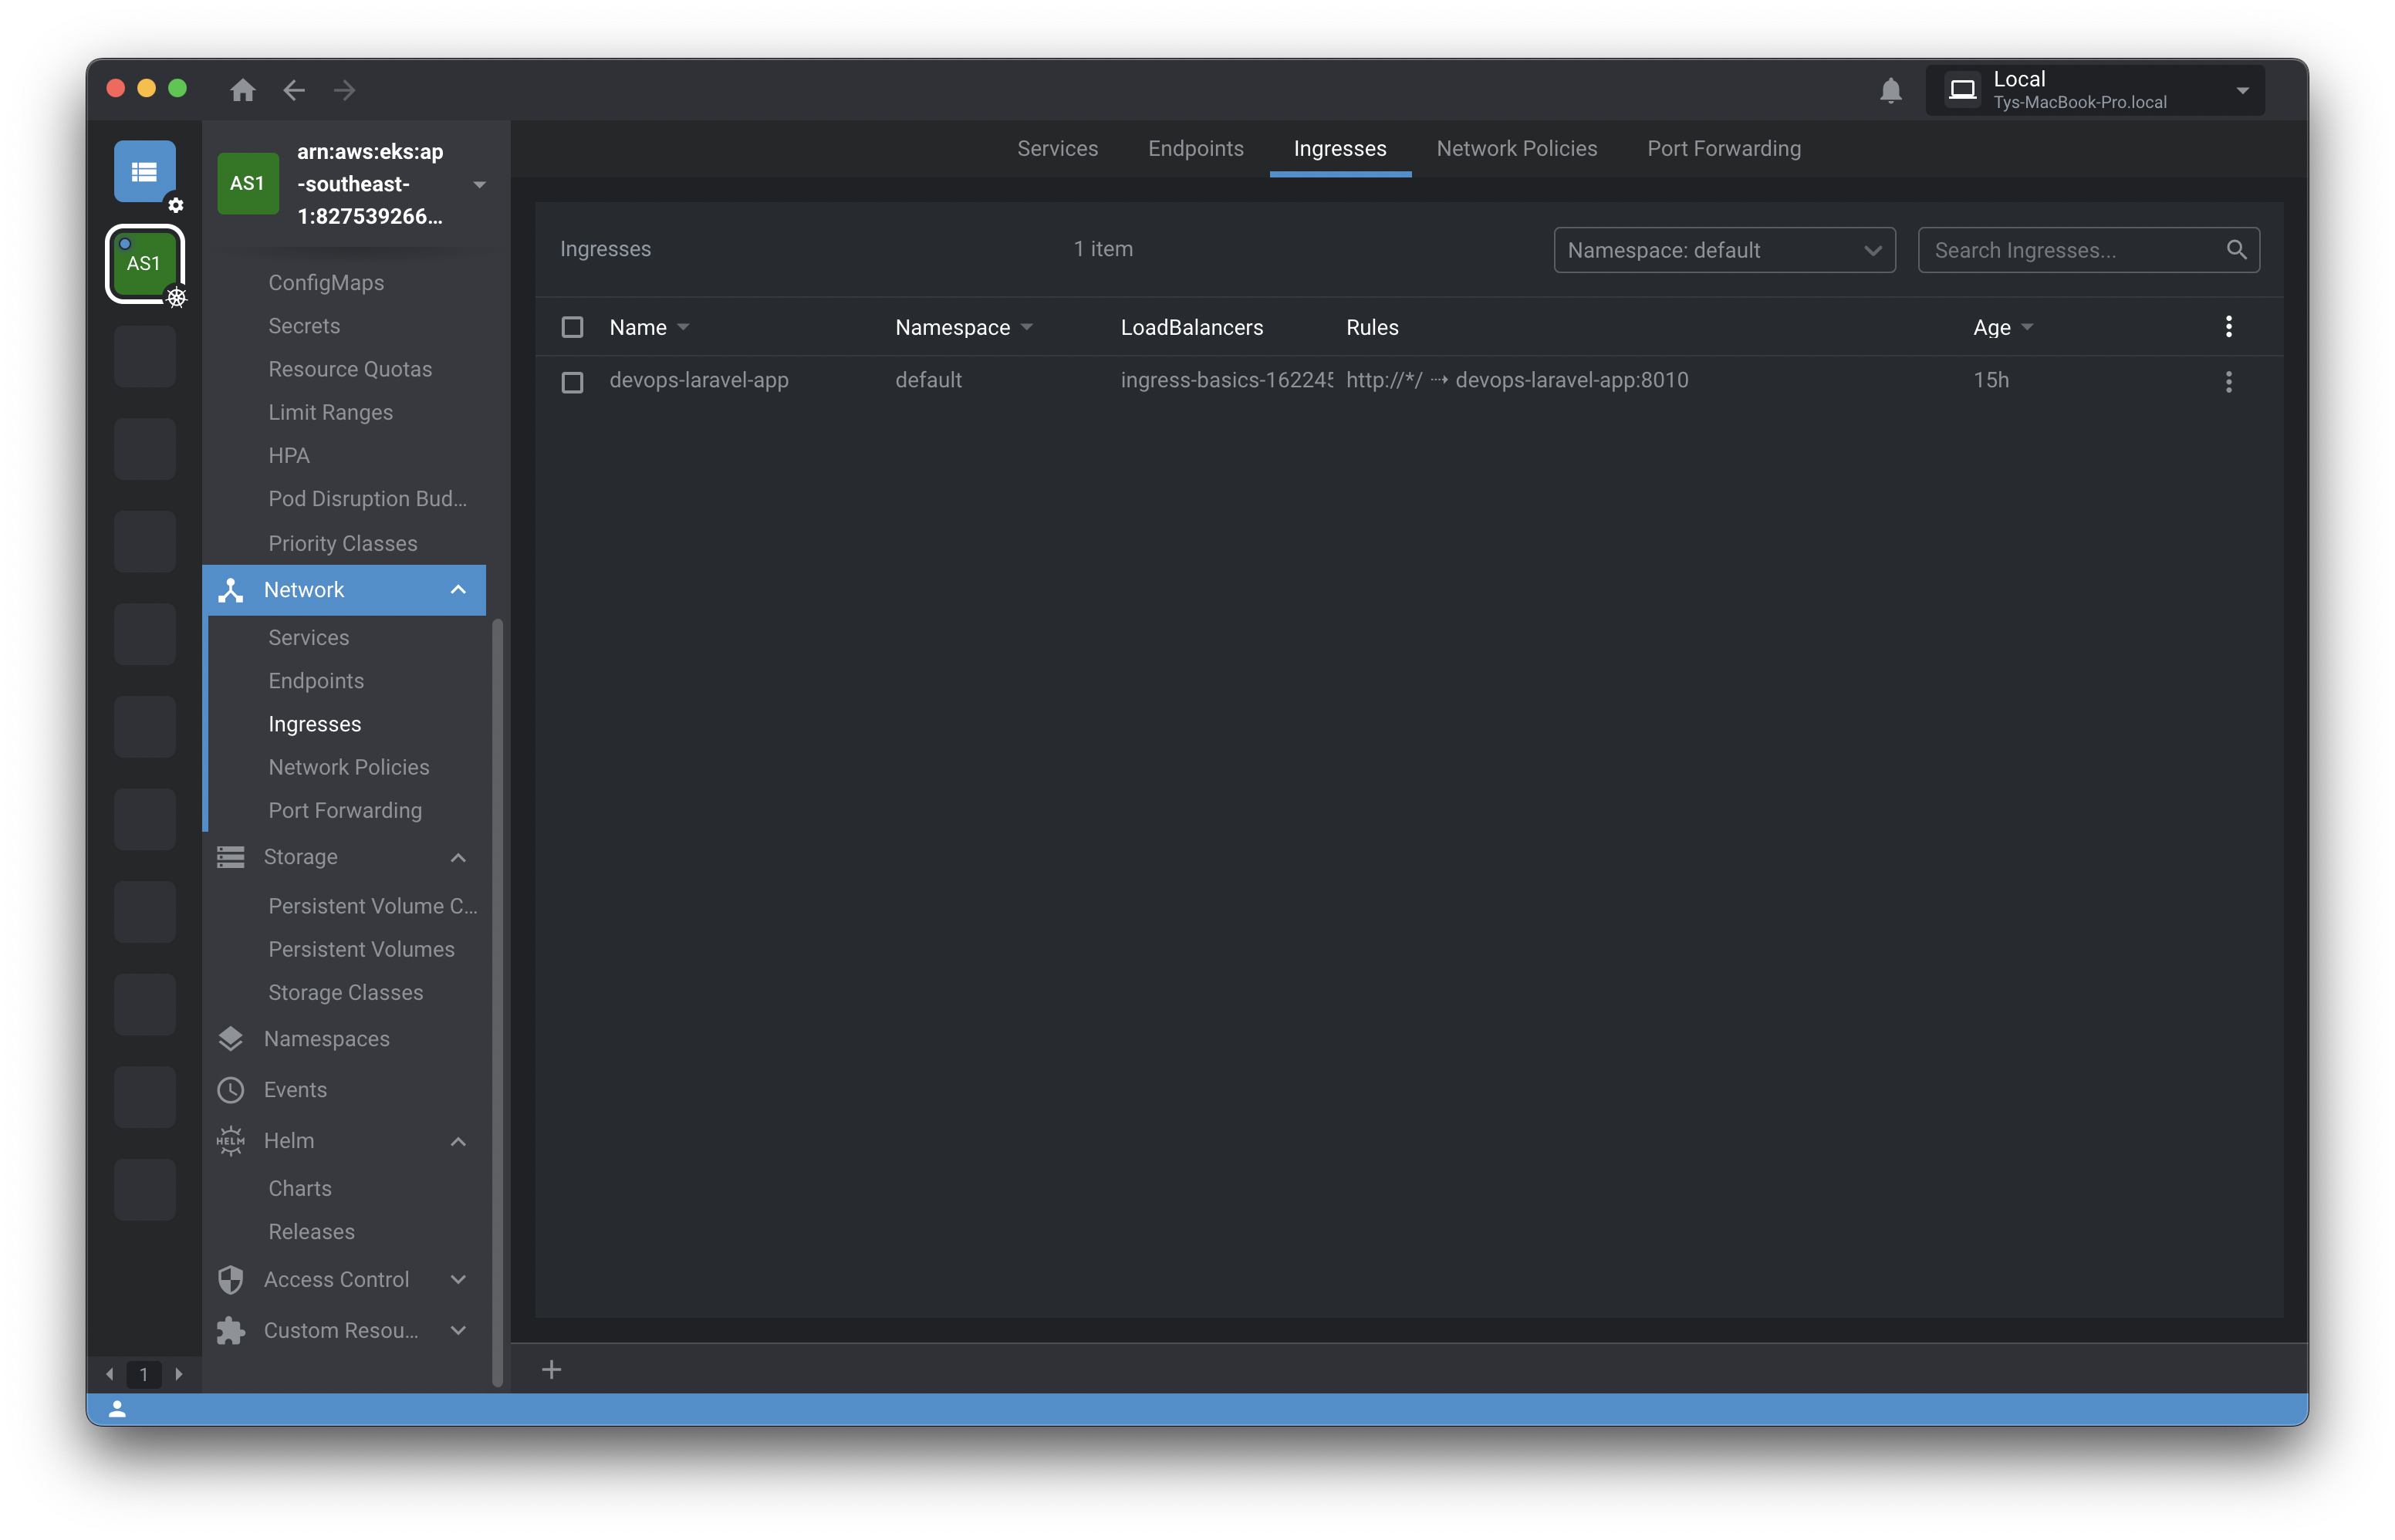Switch to the Network Policies tab
Viewport: 2395px width, 1540px height.
(1516, 149)
